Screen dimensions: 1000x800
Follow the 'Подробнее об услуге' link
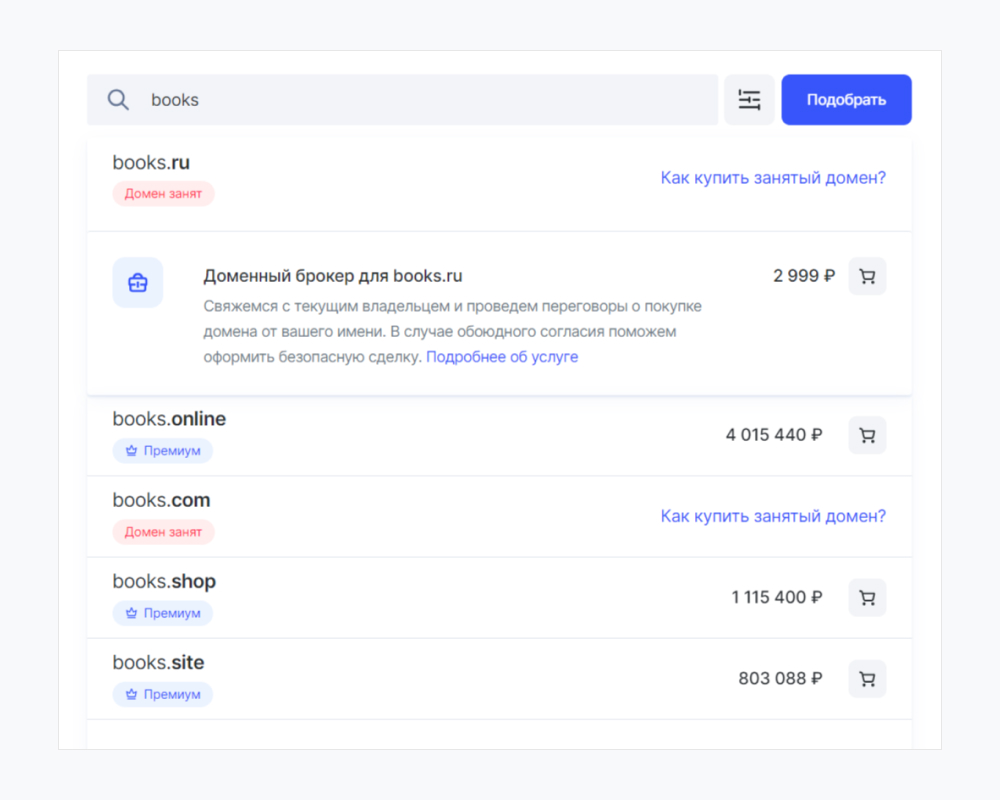[x=502, y=357]
